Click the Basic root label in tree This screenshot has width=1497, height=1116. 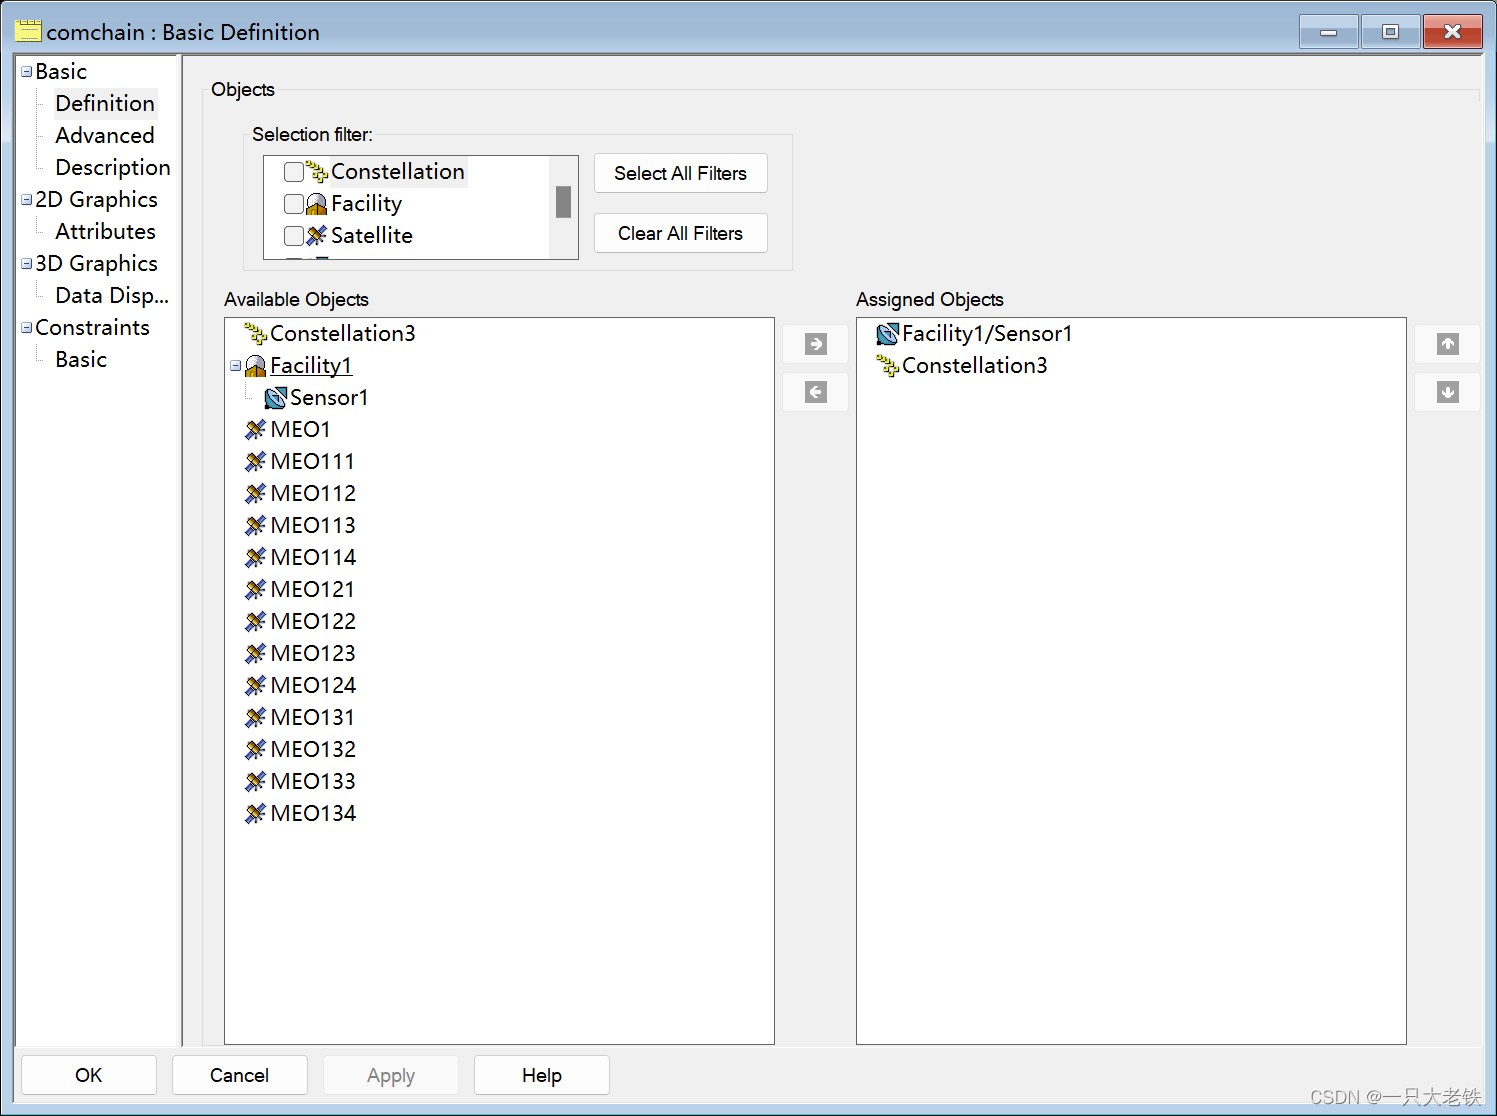pos(61,72)
